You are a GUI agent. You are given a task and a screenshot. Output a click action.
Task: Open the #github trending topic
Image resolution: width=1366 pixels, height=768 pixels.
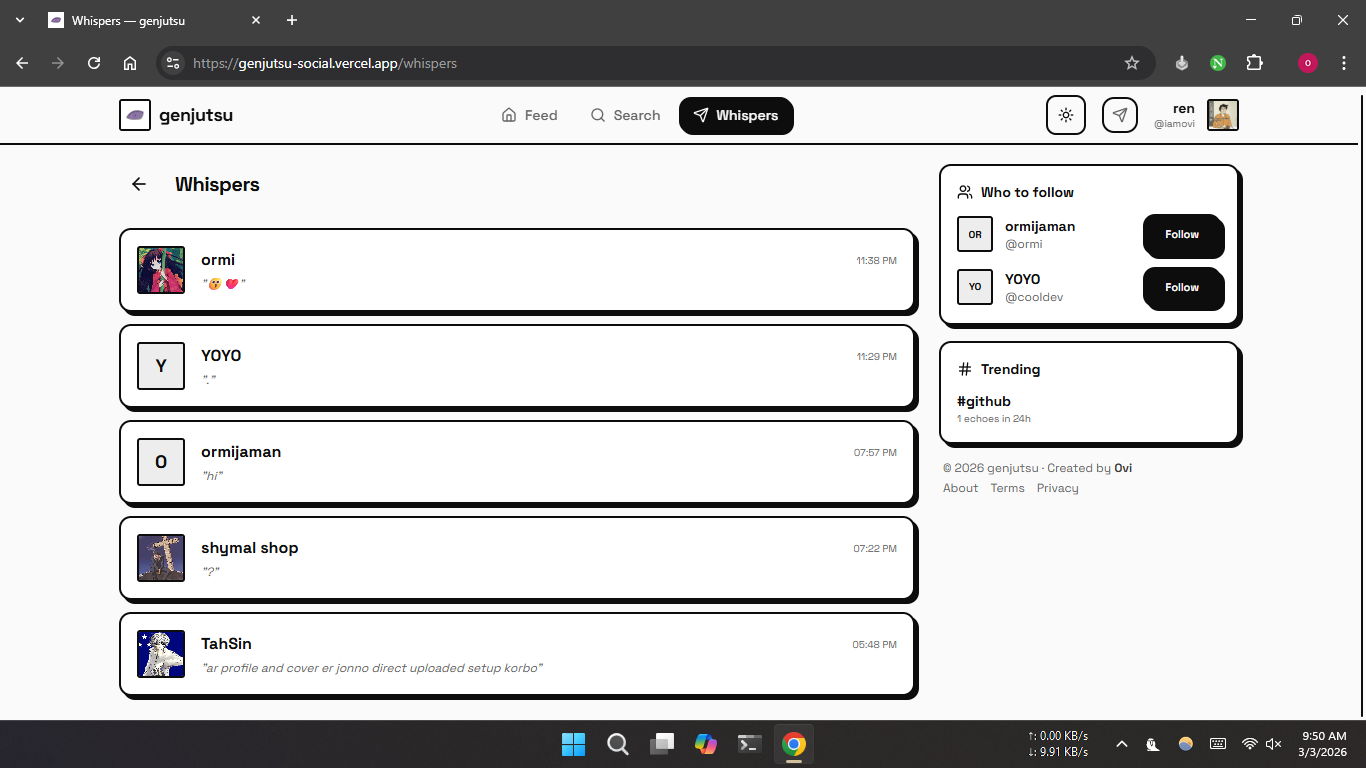[x=984, y=401]
